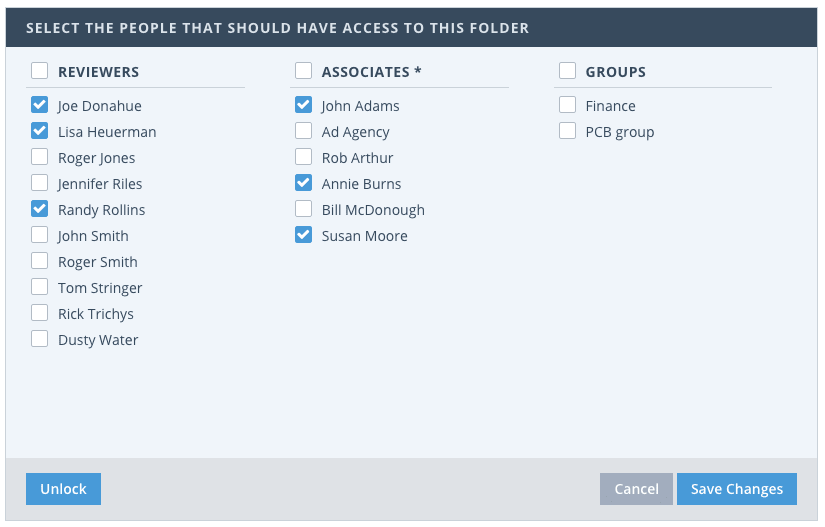Check the Dusty Water checkbox
Viewport: 825px width, 527px height.
click(39, 338)
